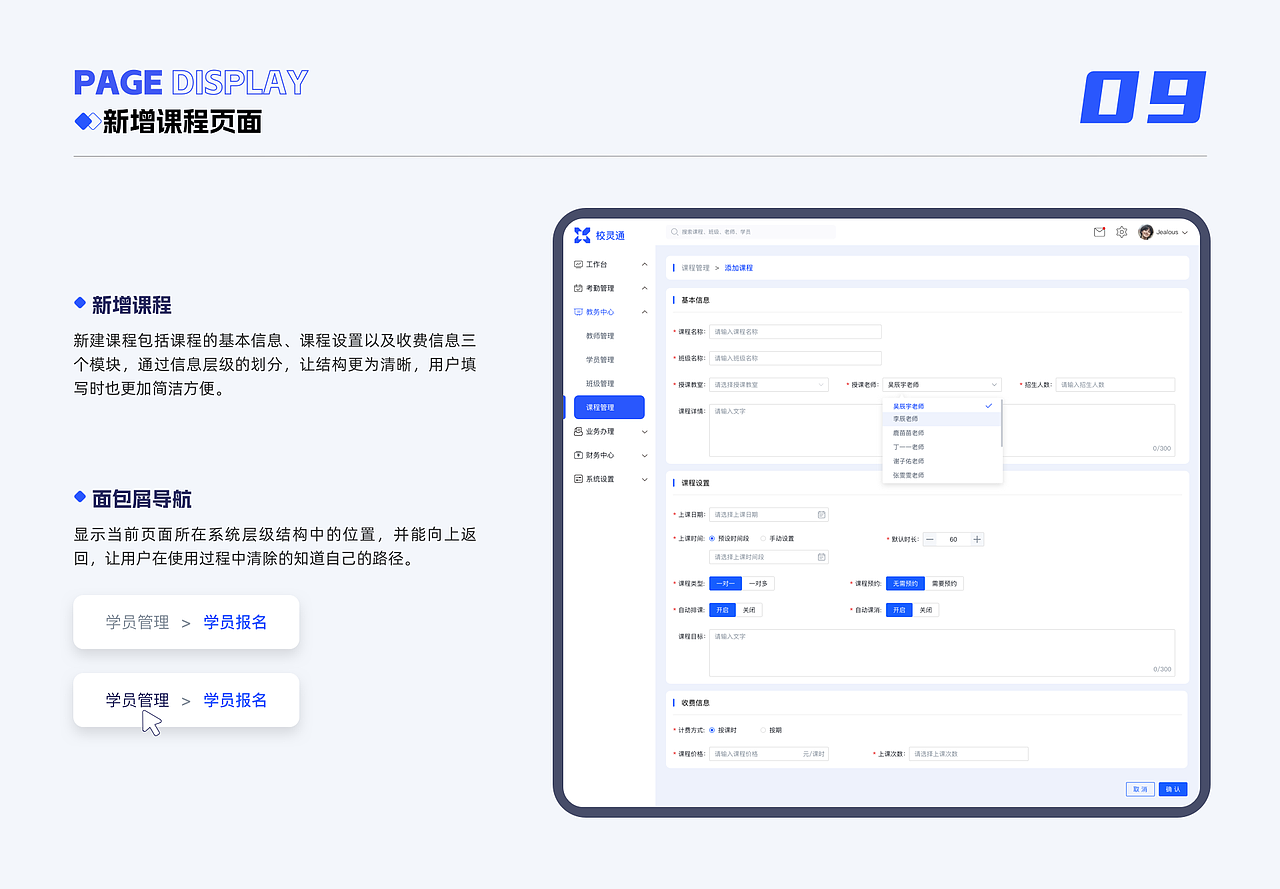Collapse the 教务中心 menu section
The image size is (1280, 889).
tap(644, 311)
